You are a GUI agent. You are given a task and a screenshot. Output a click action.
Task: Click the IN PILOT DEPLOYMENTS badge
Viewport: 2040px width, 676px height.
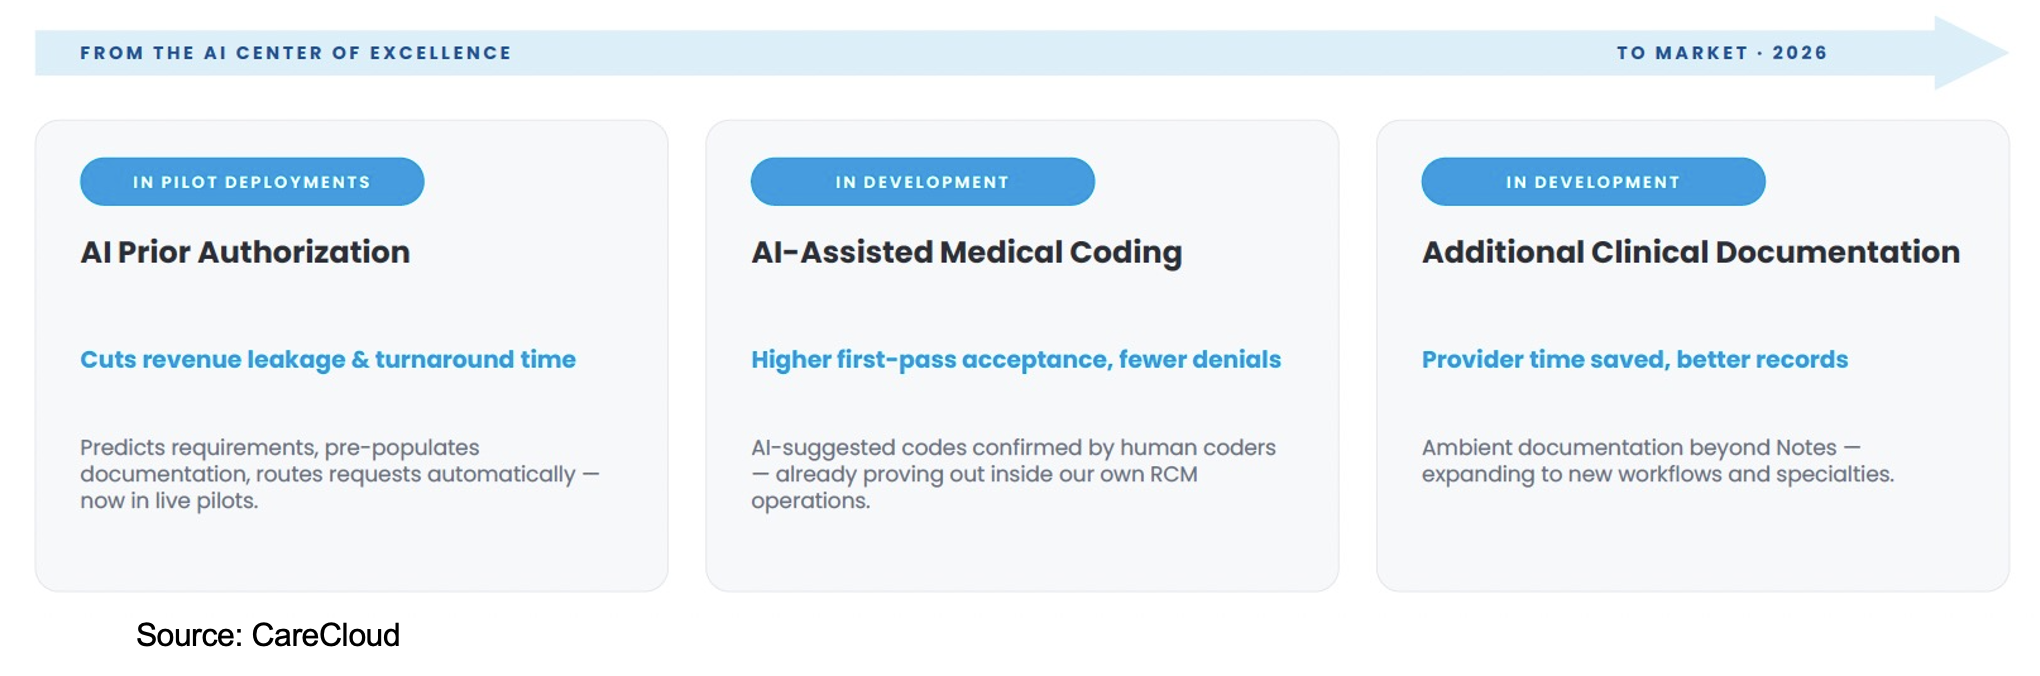[252, 182]
